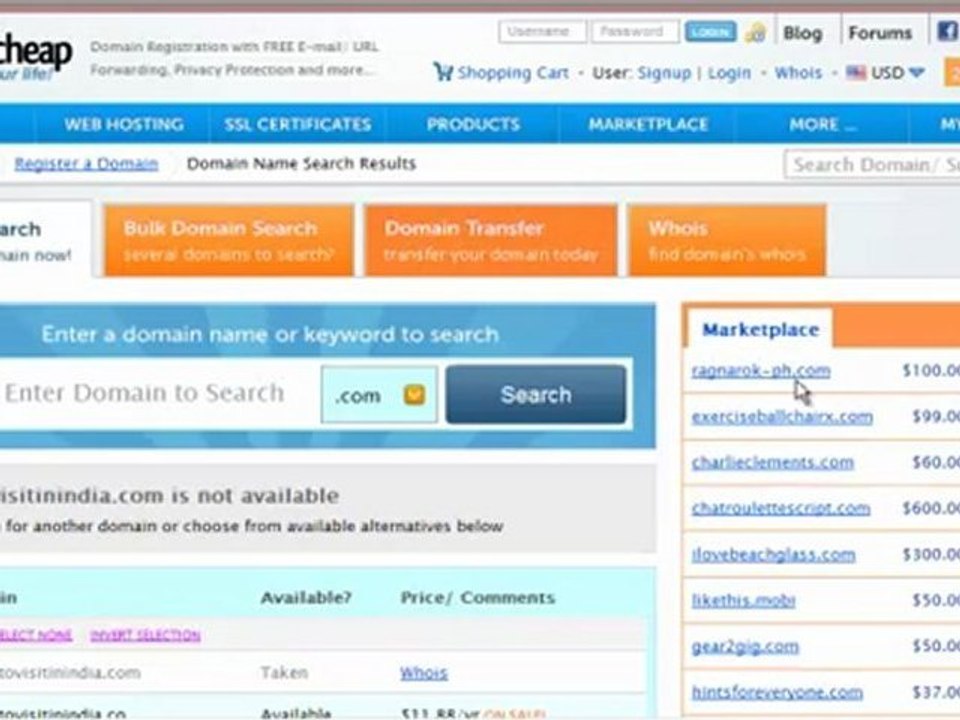960x720 pixels.
Task: Click the Enter Domain to Search field
Action: coord(160,394)
